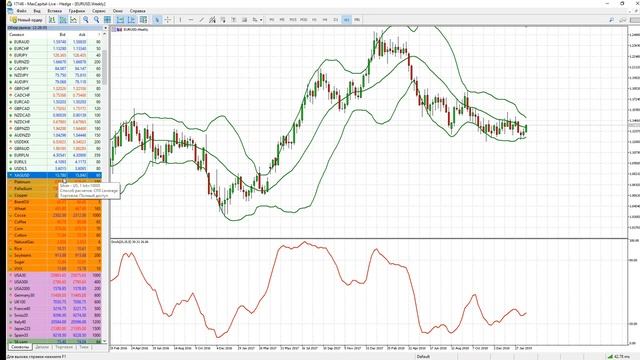
Task: Click the Default profile in status bar
Action: [x=423, y=356]
